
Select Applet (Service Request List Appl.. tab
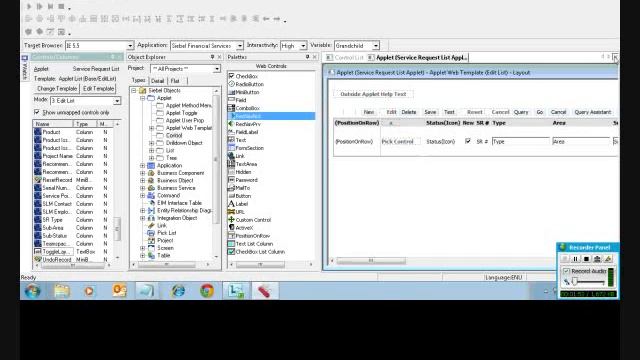pyautogui.click(x=418, y=58)
